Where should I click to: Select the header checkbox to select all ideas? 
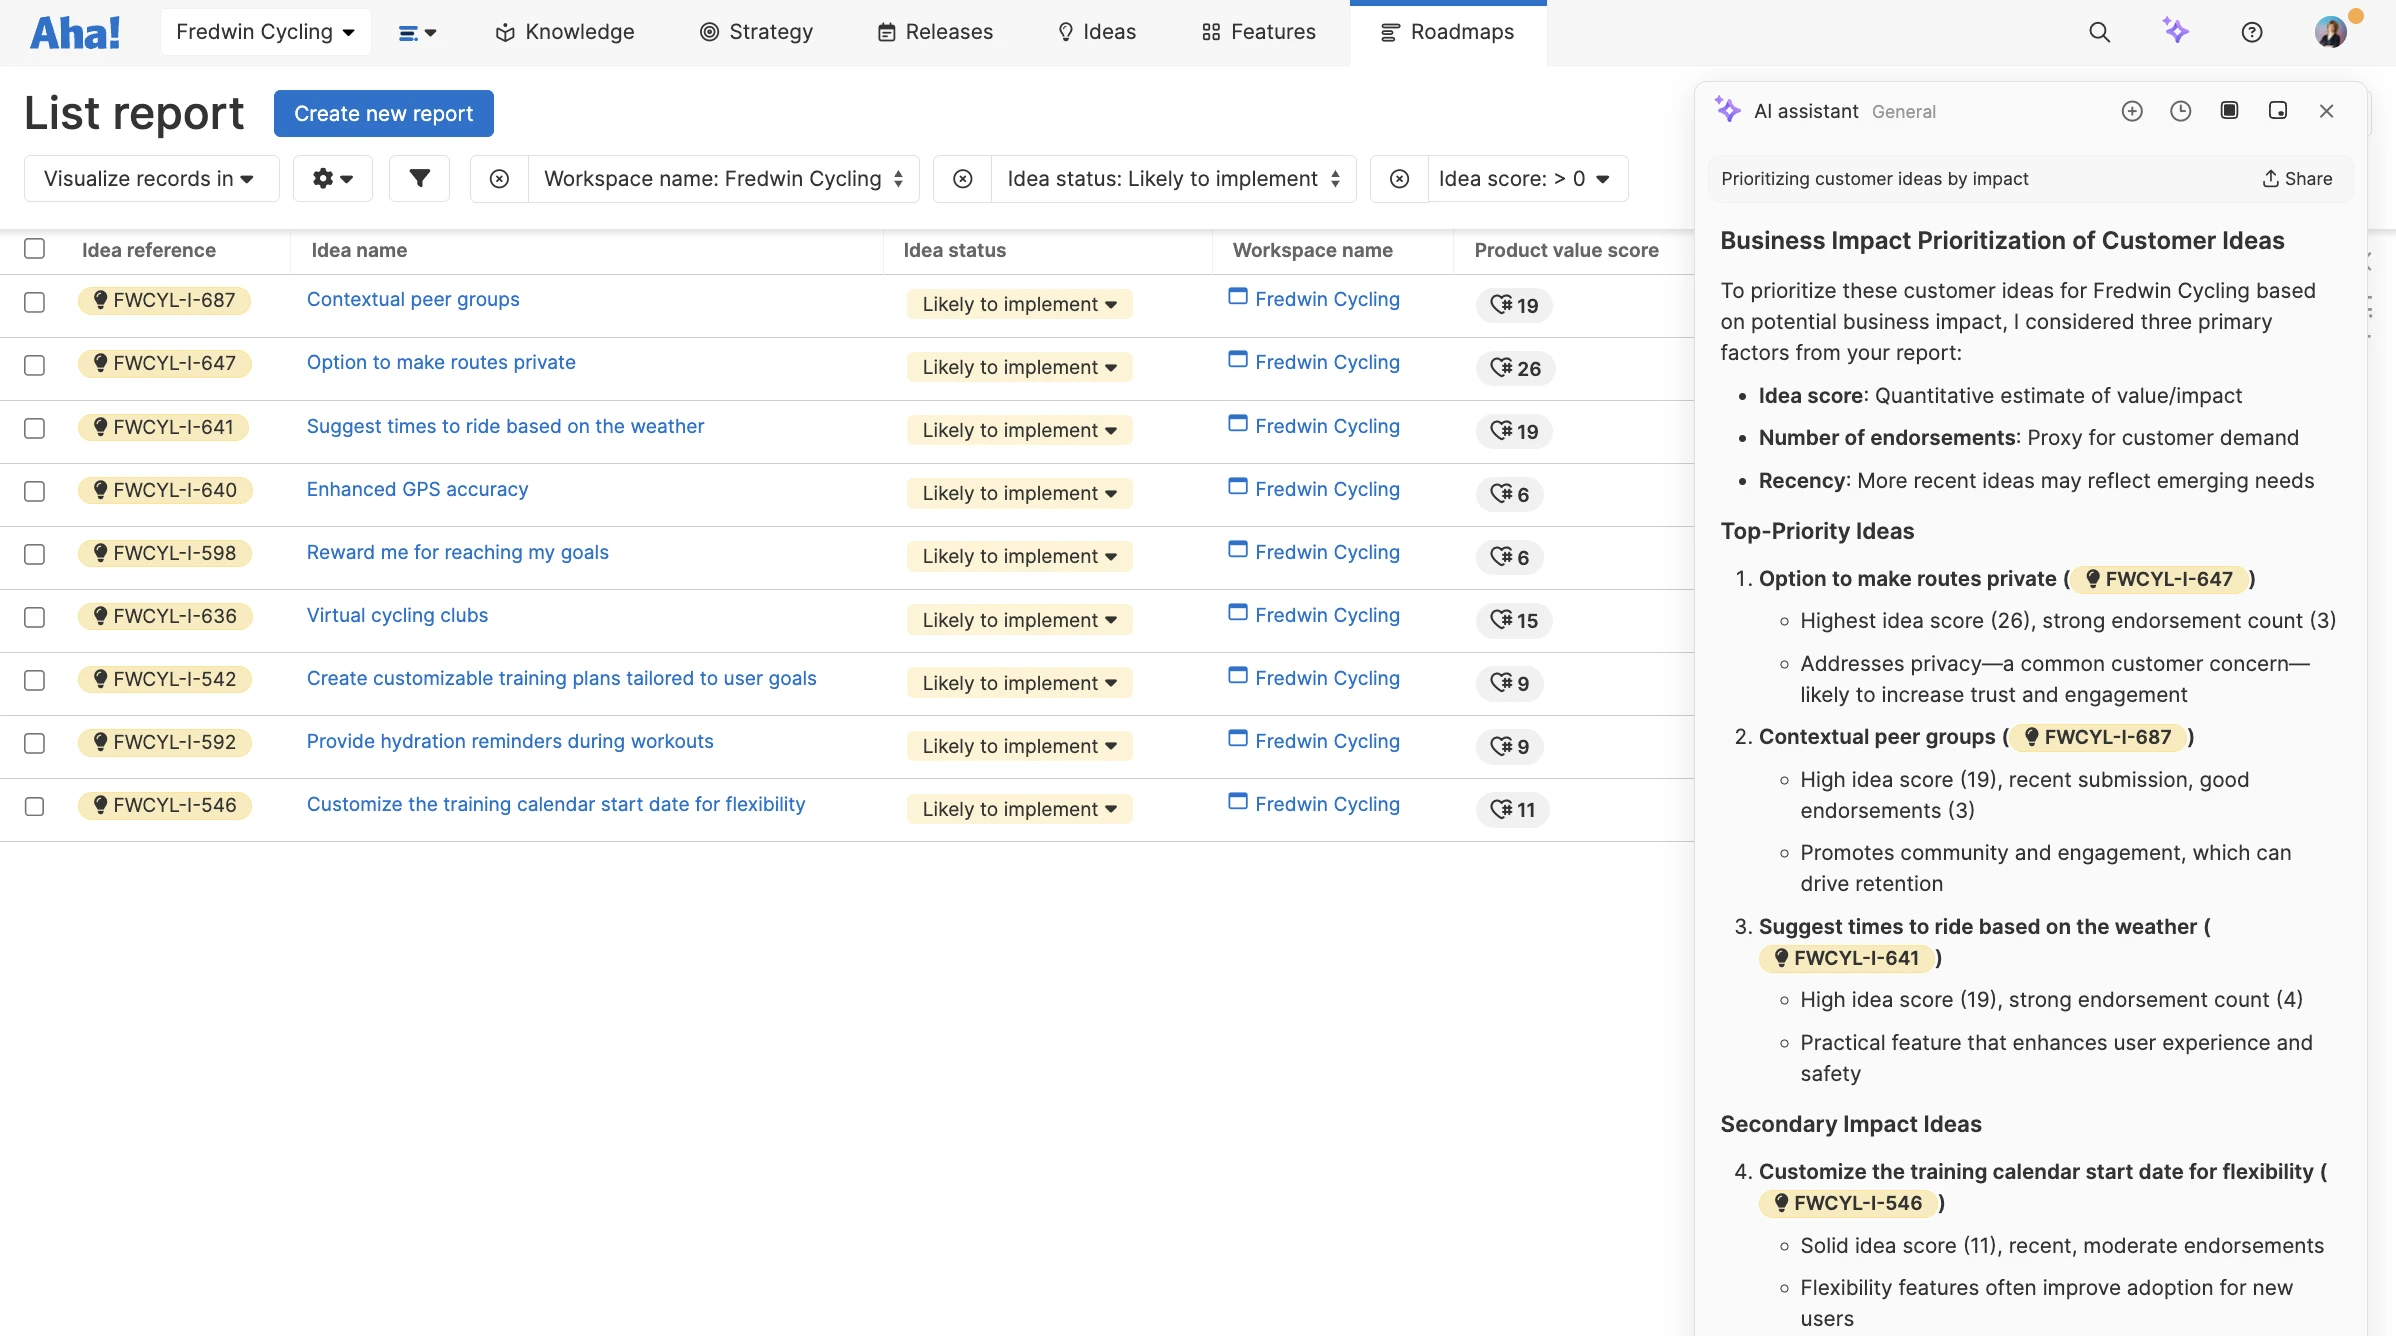(x=35, y=249)
